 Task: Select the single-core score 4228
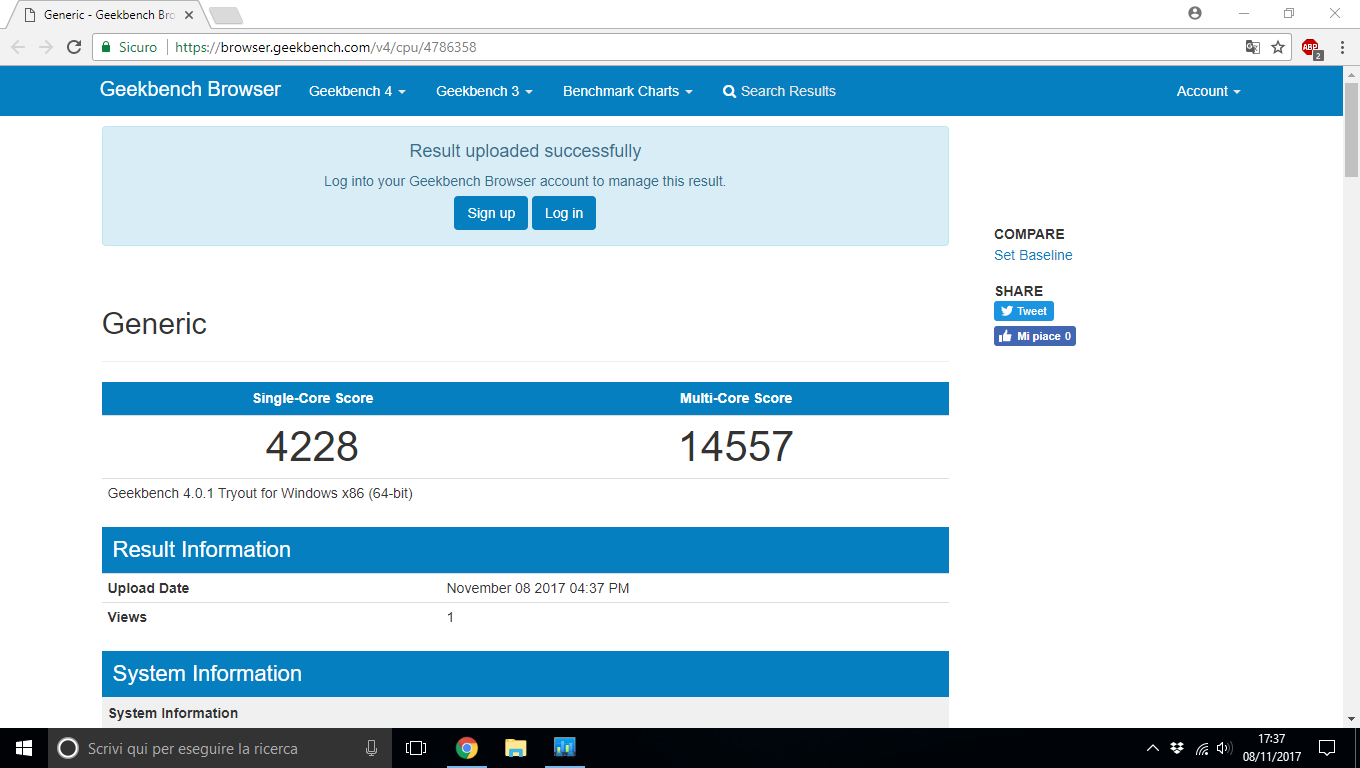[312, 446]
